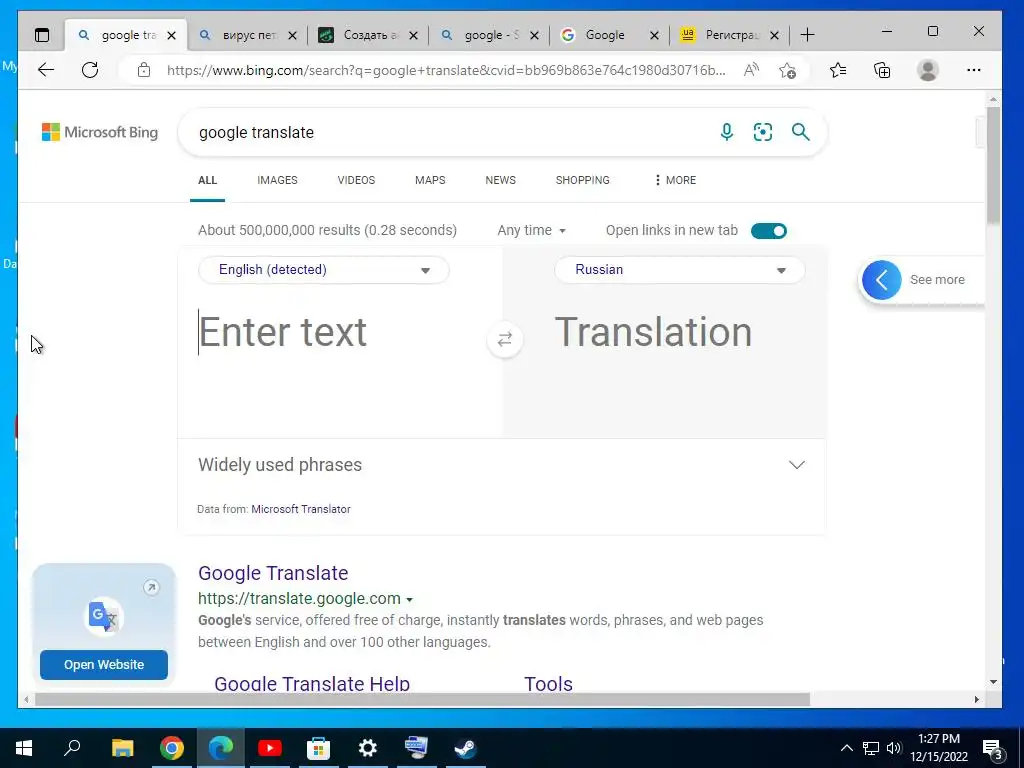The height and width of the screenshot is (768, 1024).
Task: Search by voice microphone icon
Action: click(x=726, y=132)
